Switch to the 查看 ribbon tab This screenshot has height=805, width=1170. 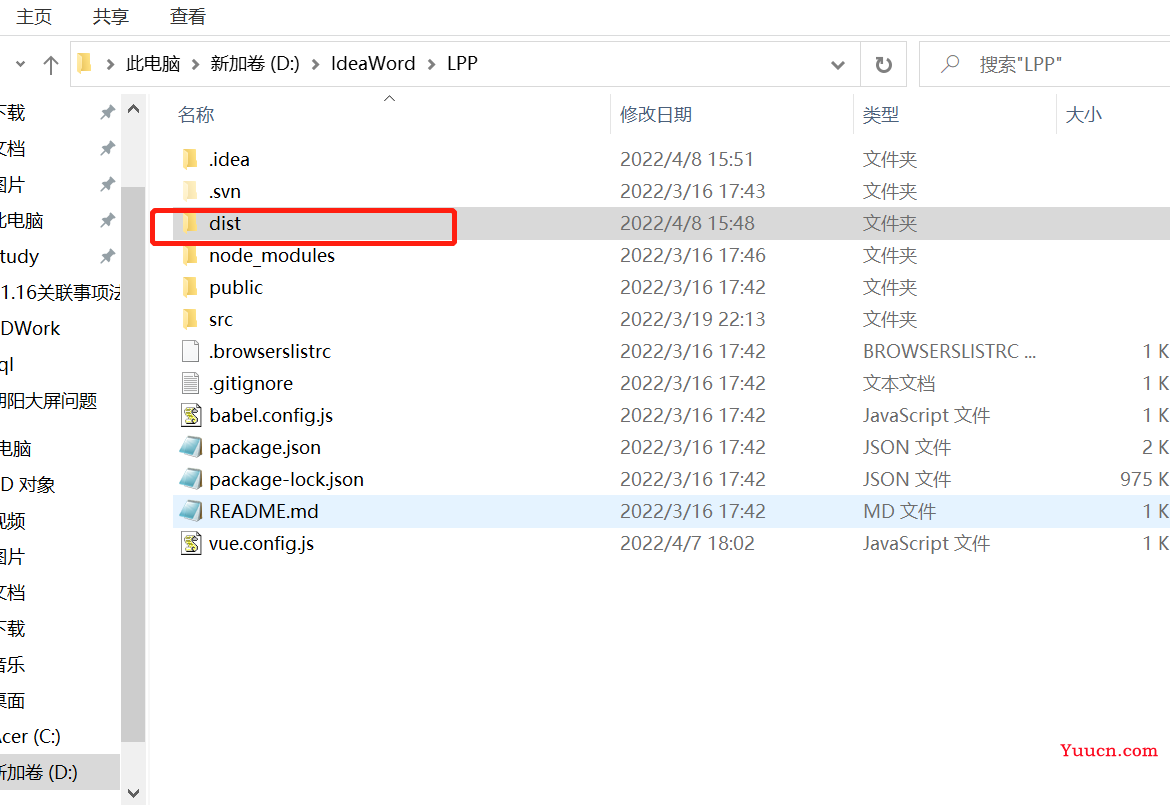[187, 16]
